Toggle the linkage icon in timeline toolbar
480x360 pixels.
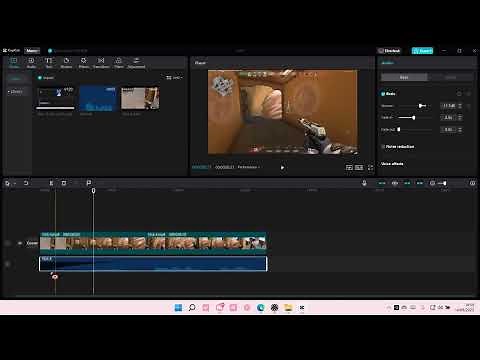(x=407, y=183)
